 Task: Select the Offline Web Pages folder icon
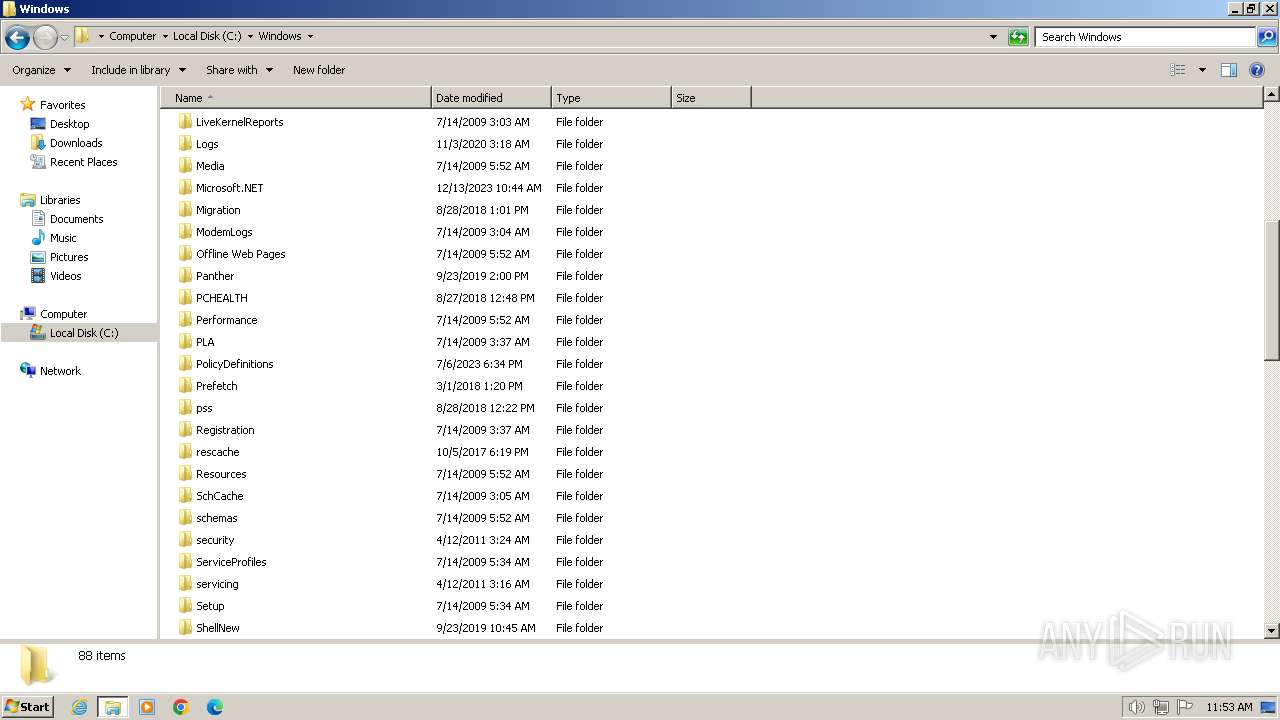coord(185,254)
